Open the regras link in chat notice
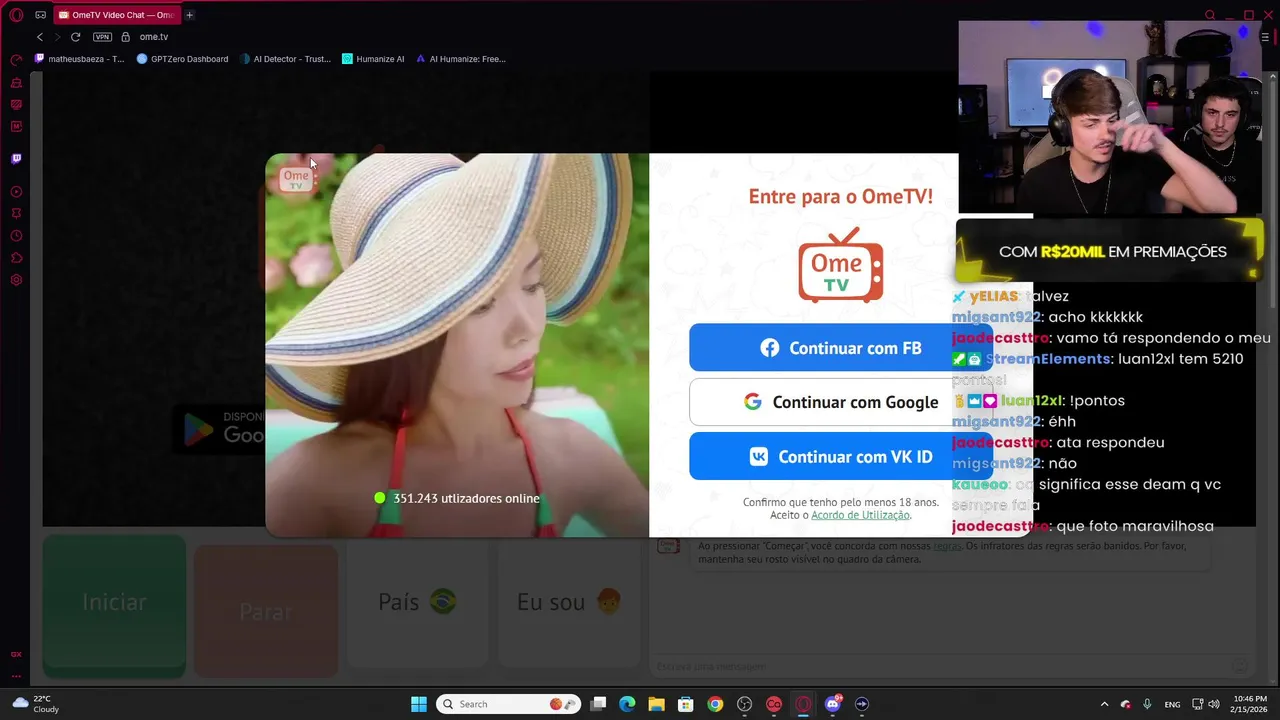Viewport: 1280px width, 720px height. tap(947, 546)
